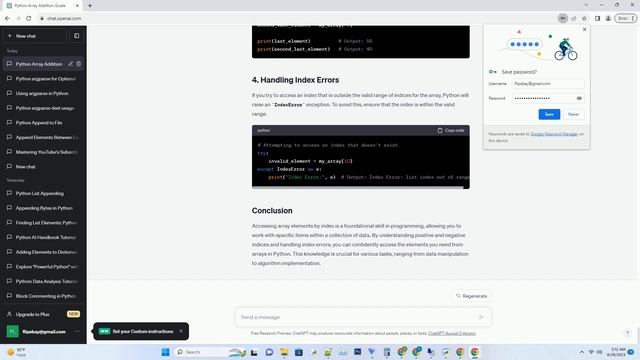Open File Explorer from the taskbar
640x360 pixels.
tap(284, 352)
